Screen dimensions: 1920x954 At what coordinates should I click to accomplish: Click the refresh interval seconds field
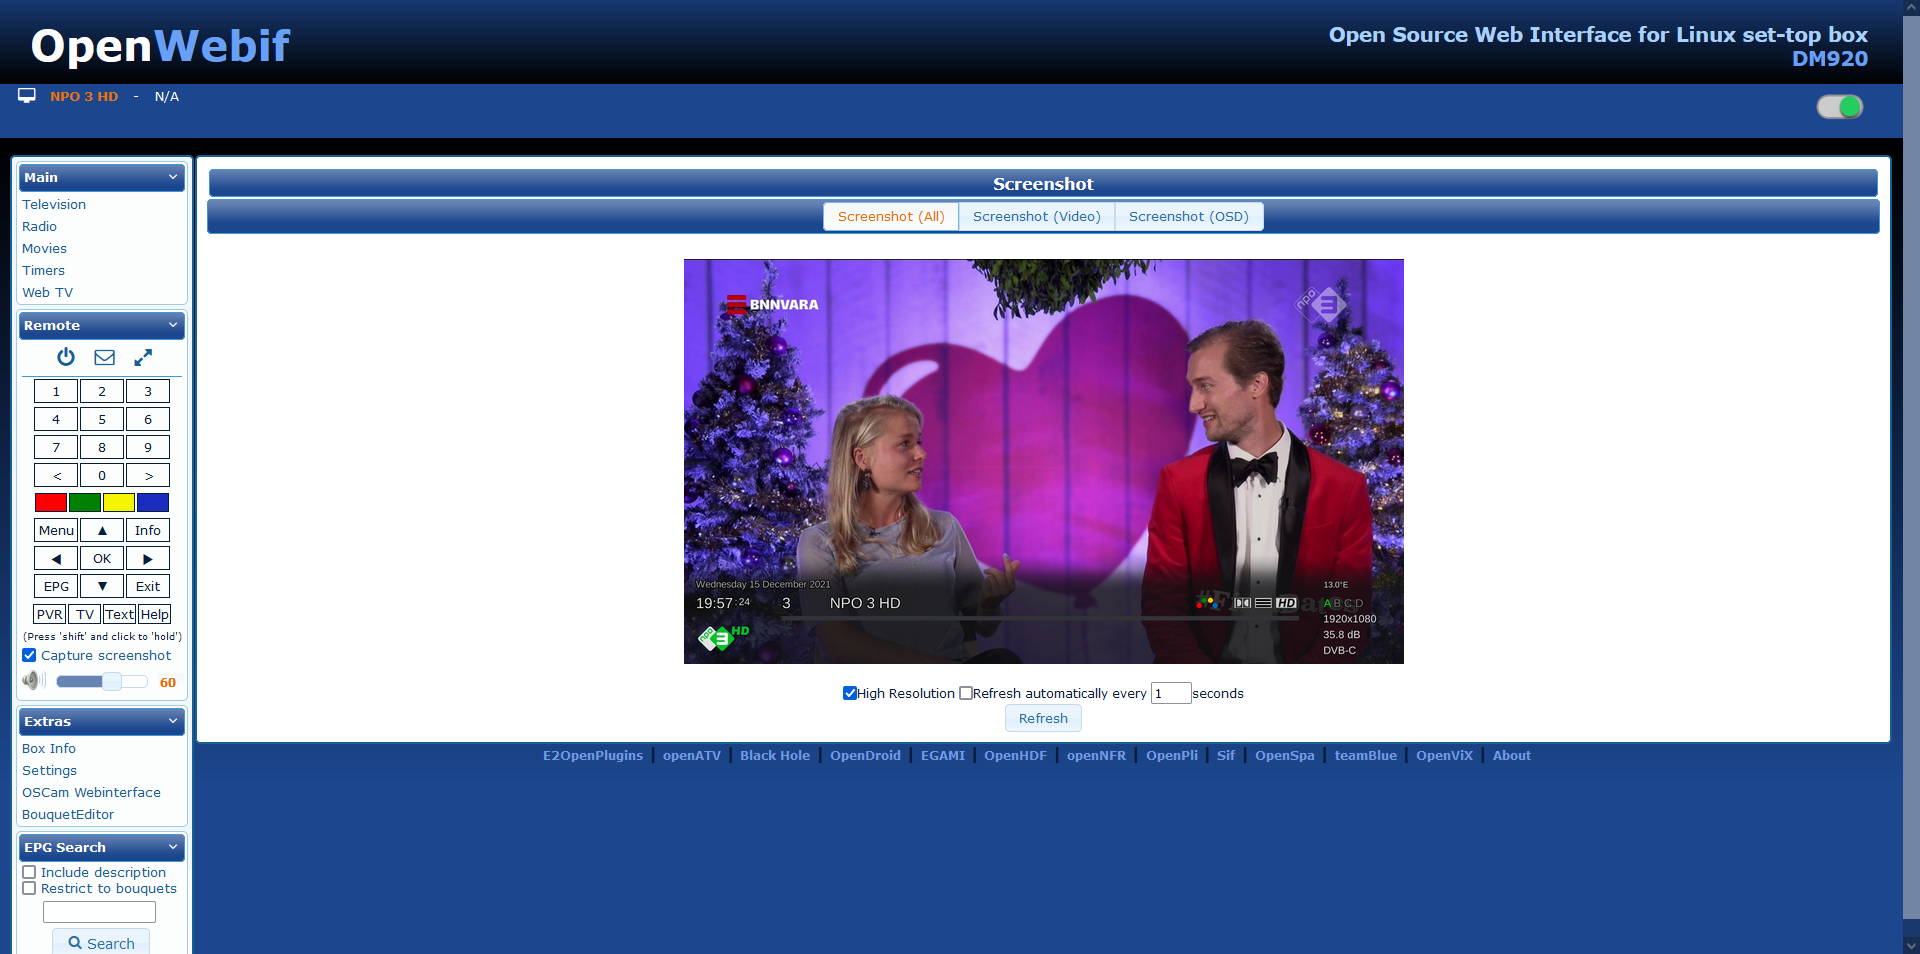point(1170,693)
